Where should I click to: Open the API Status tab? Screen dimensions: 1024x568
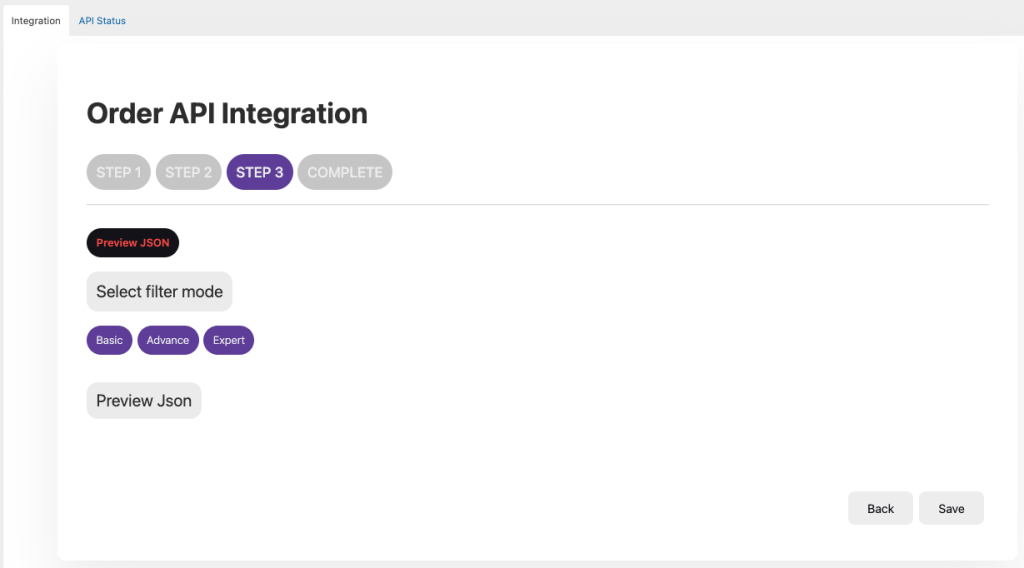pyautogui.click(x=102, y=20)
